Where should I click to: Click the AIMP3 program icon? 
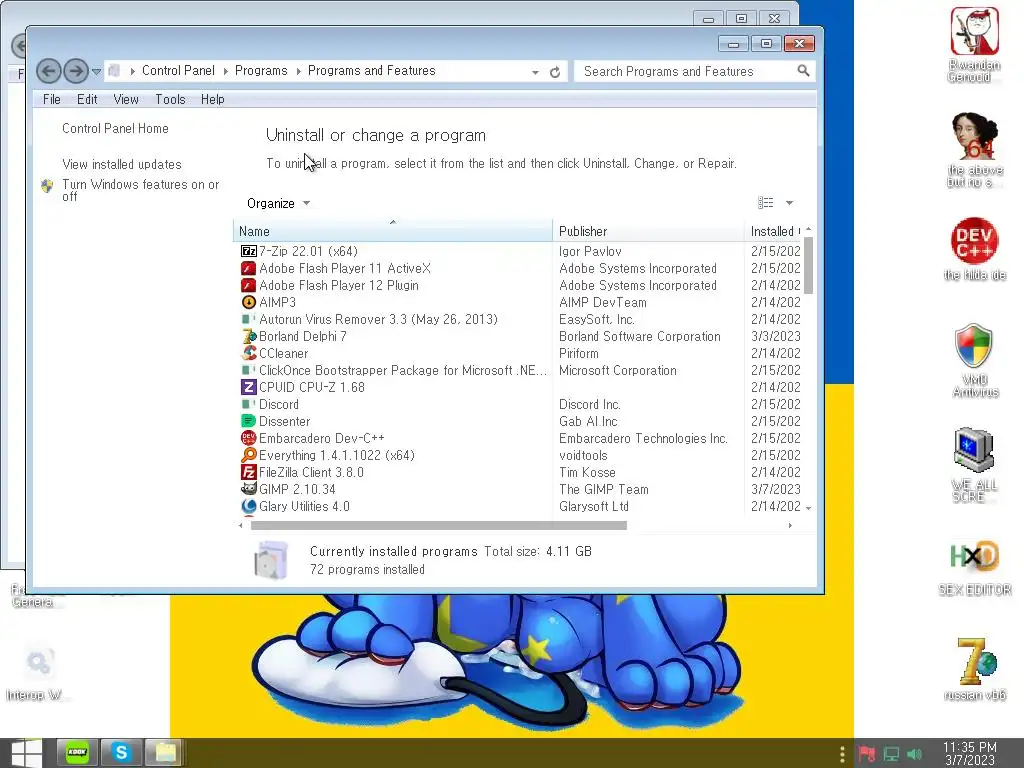tap(248, 302)
